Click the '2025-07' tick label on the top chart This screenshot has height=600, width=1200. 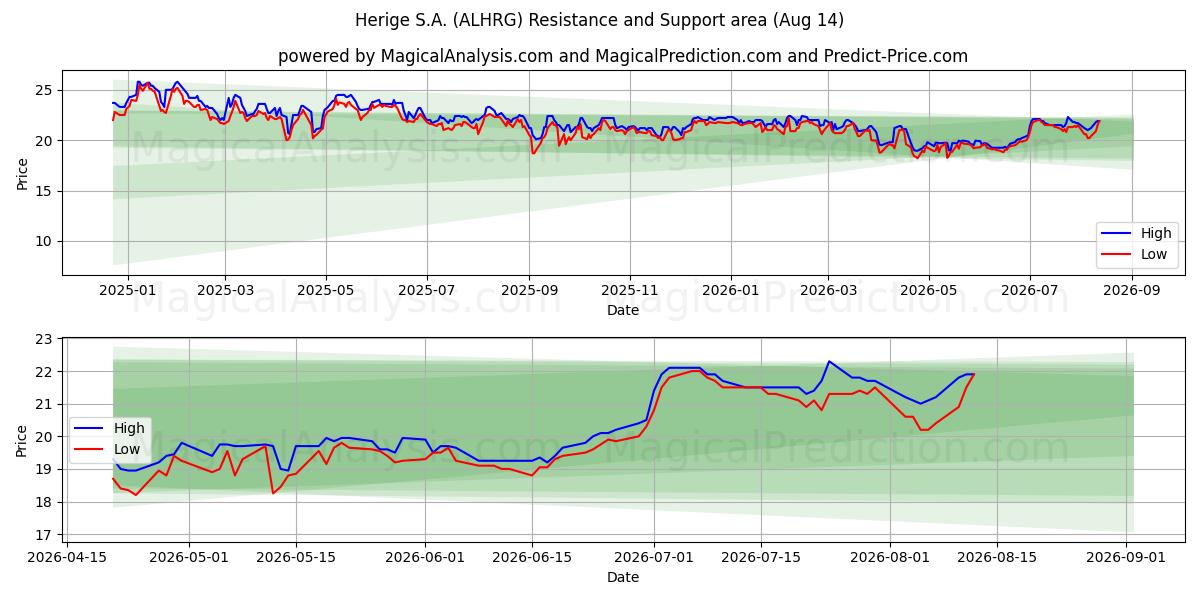click(427, 291)
